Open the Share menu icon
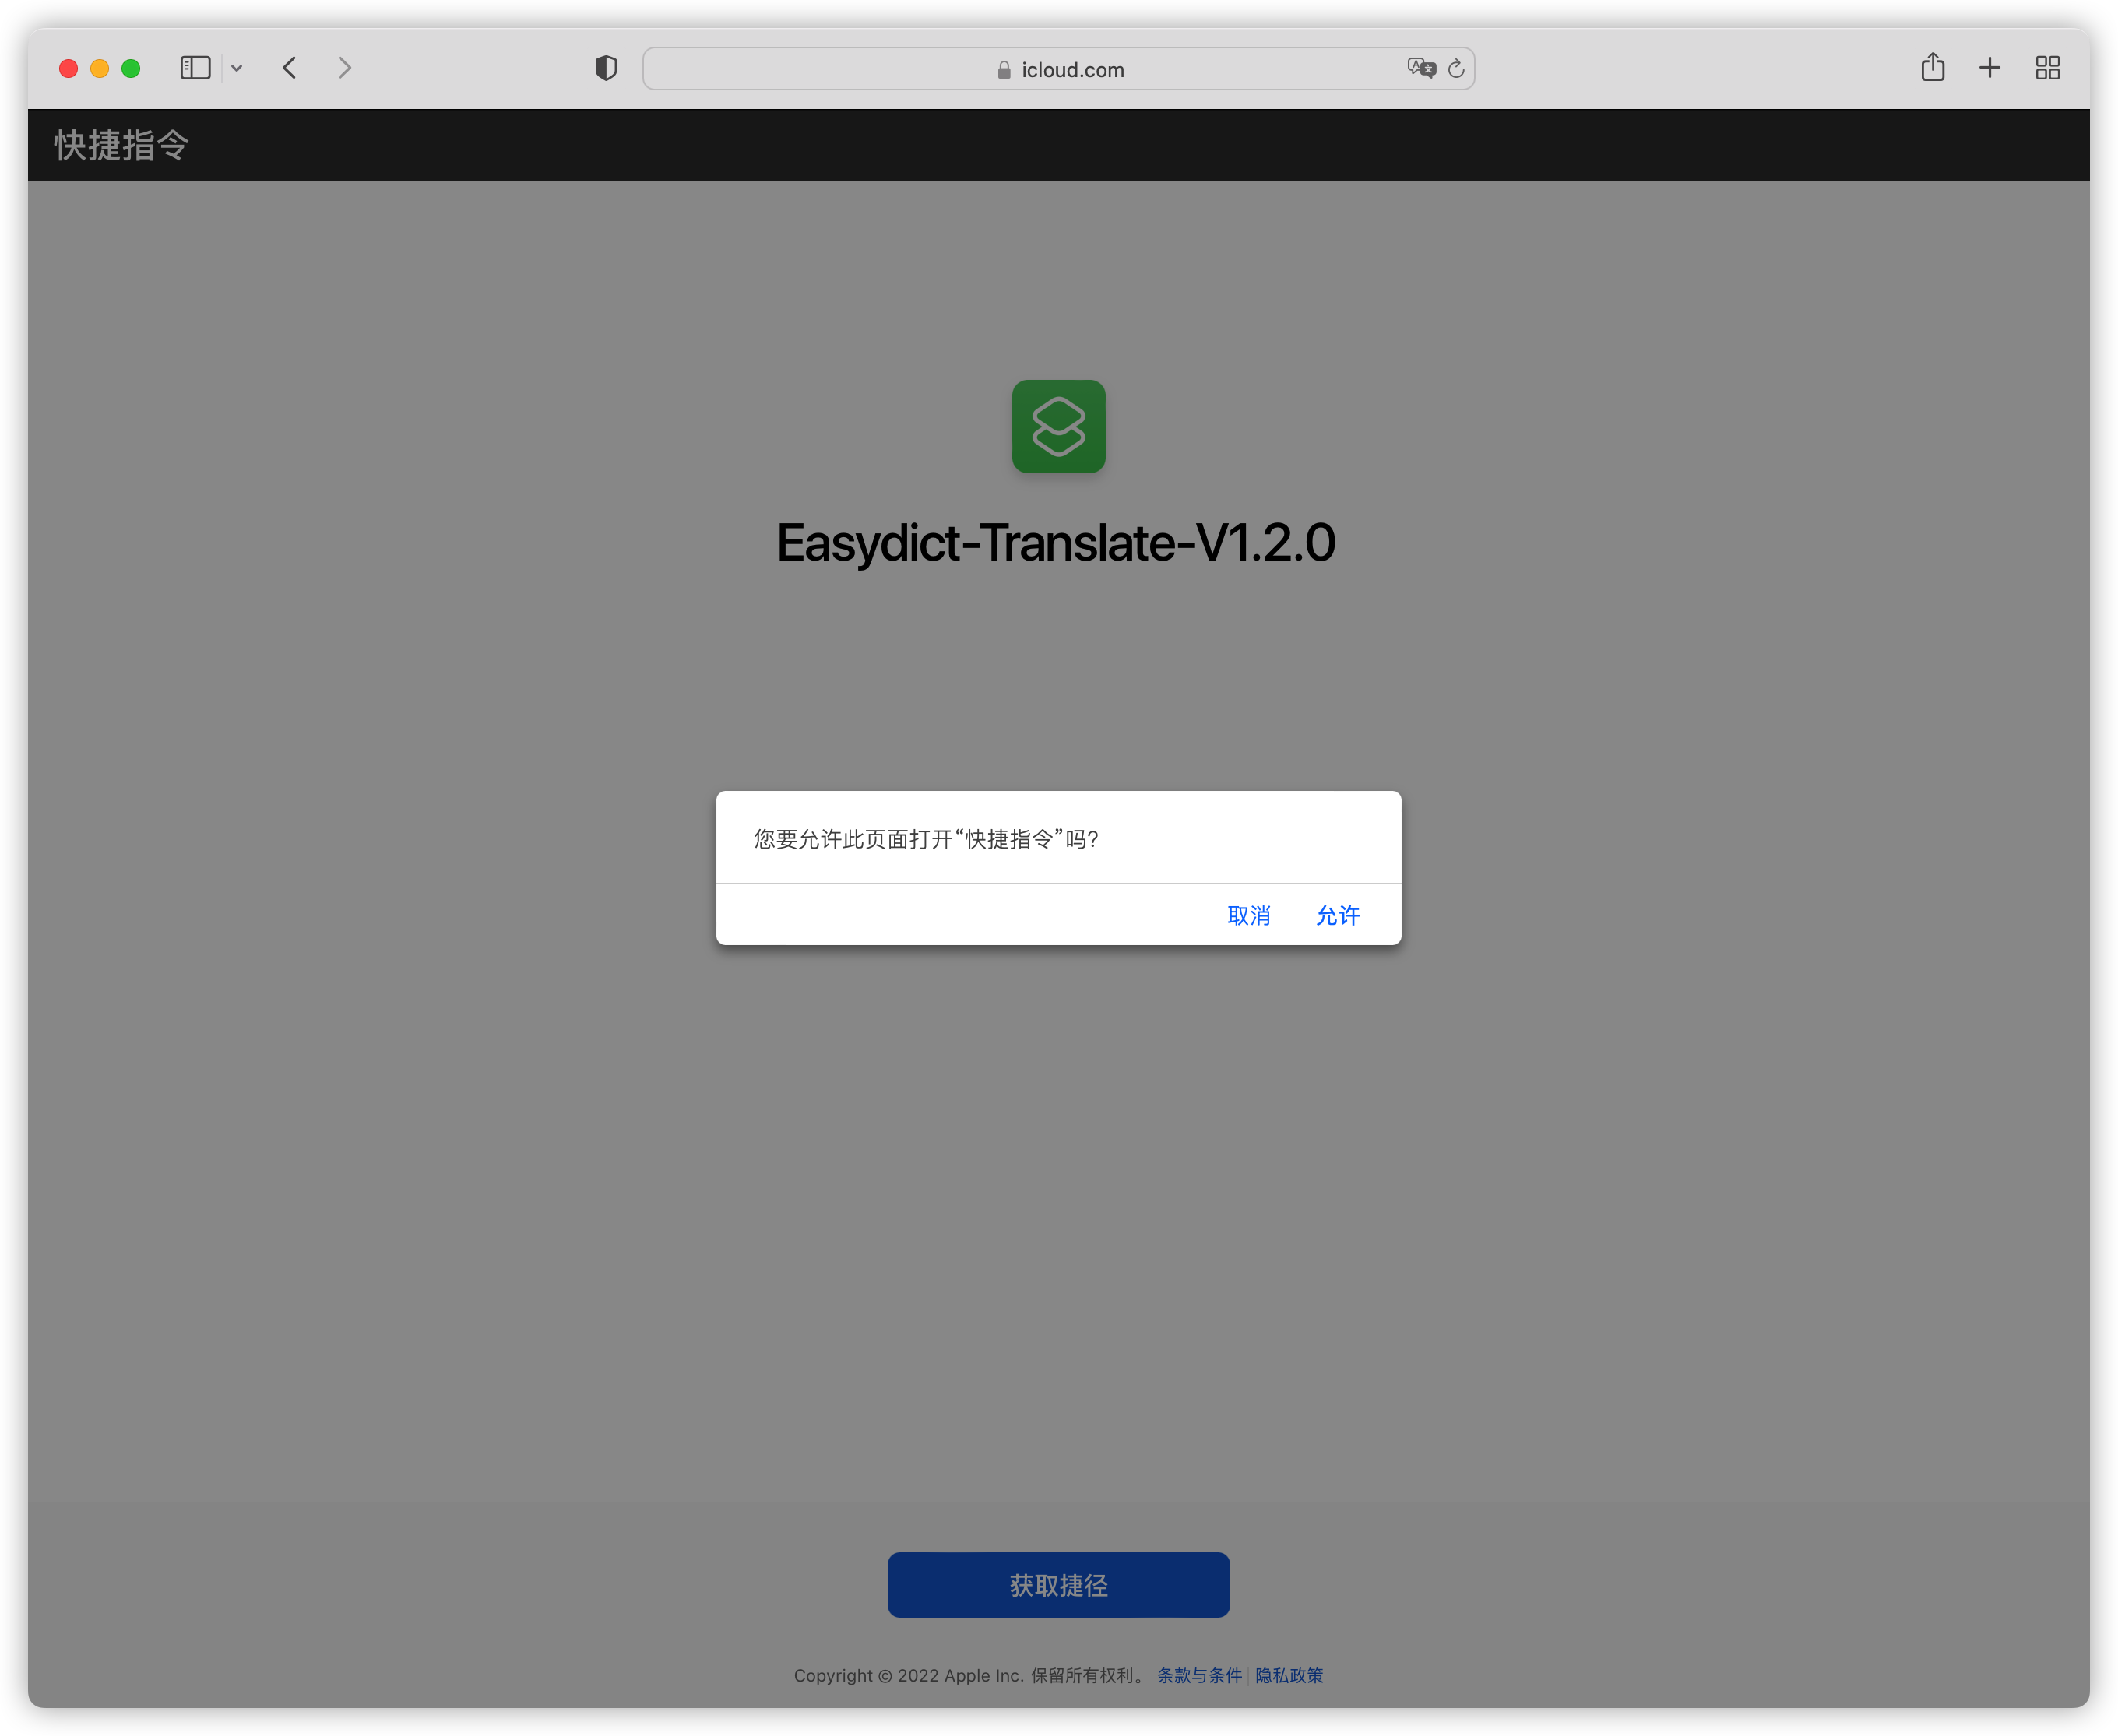The image size is (2118, 1736). (1932, 68)
